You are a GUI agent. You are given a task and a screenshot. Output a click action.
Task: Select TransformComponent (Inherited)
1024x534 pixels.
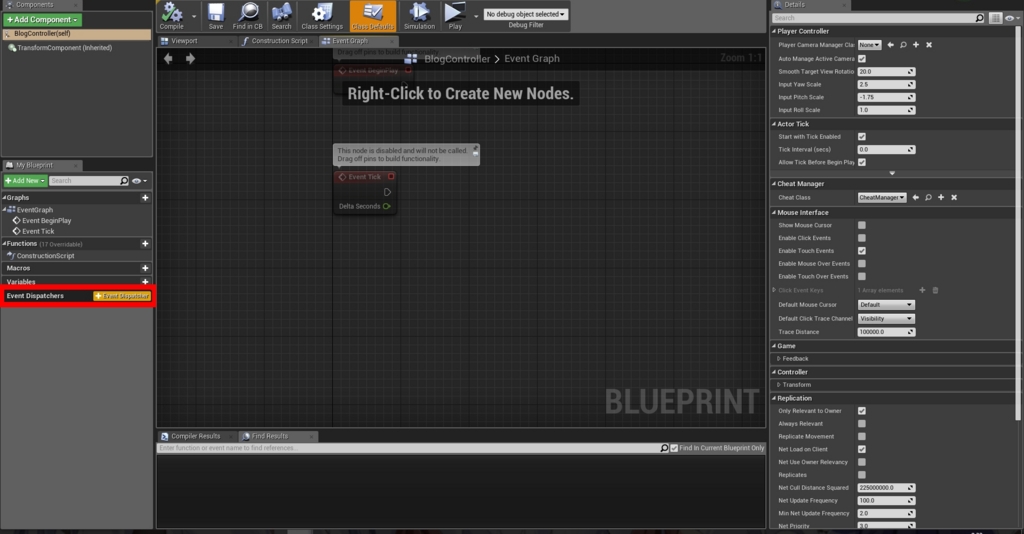point(64,48)
